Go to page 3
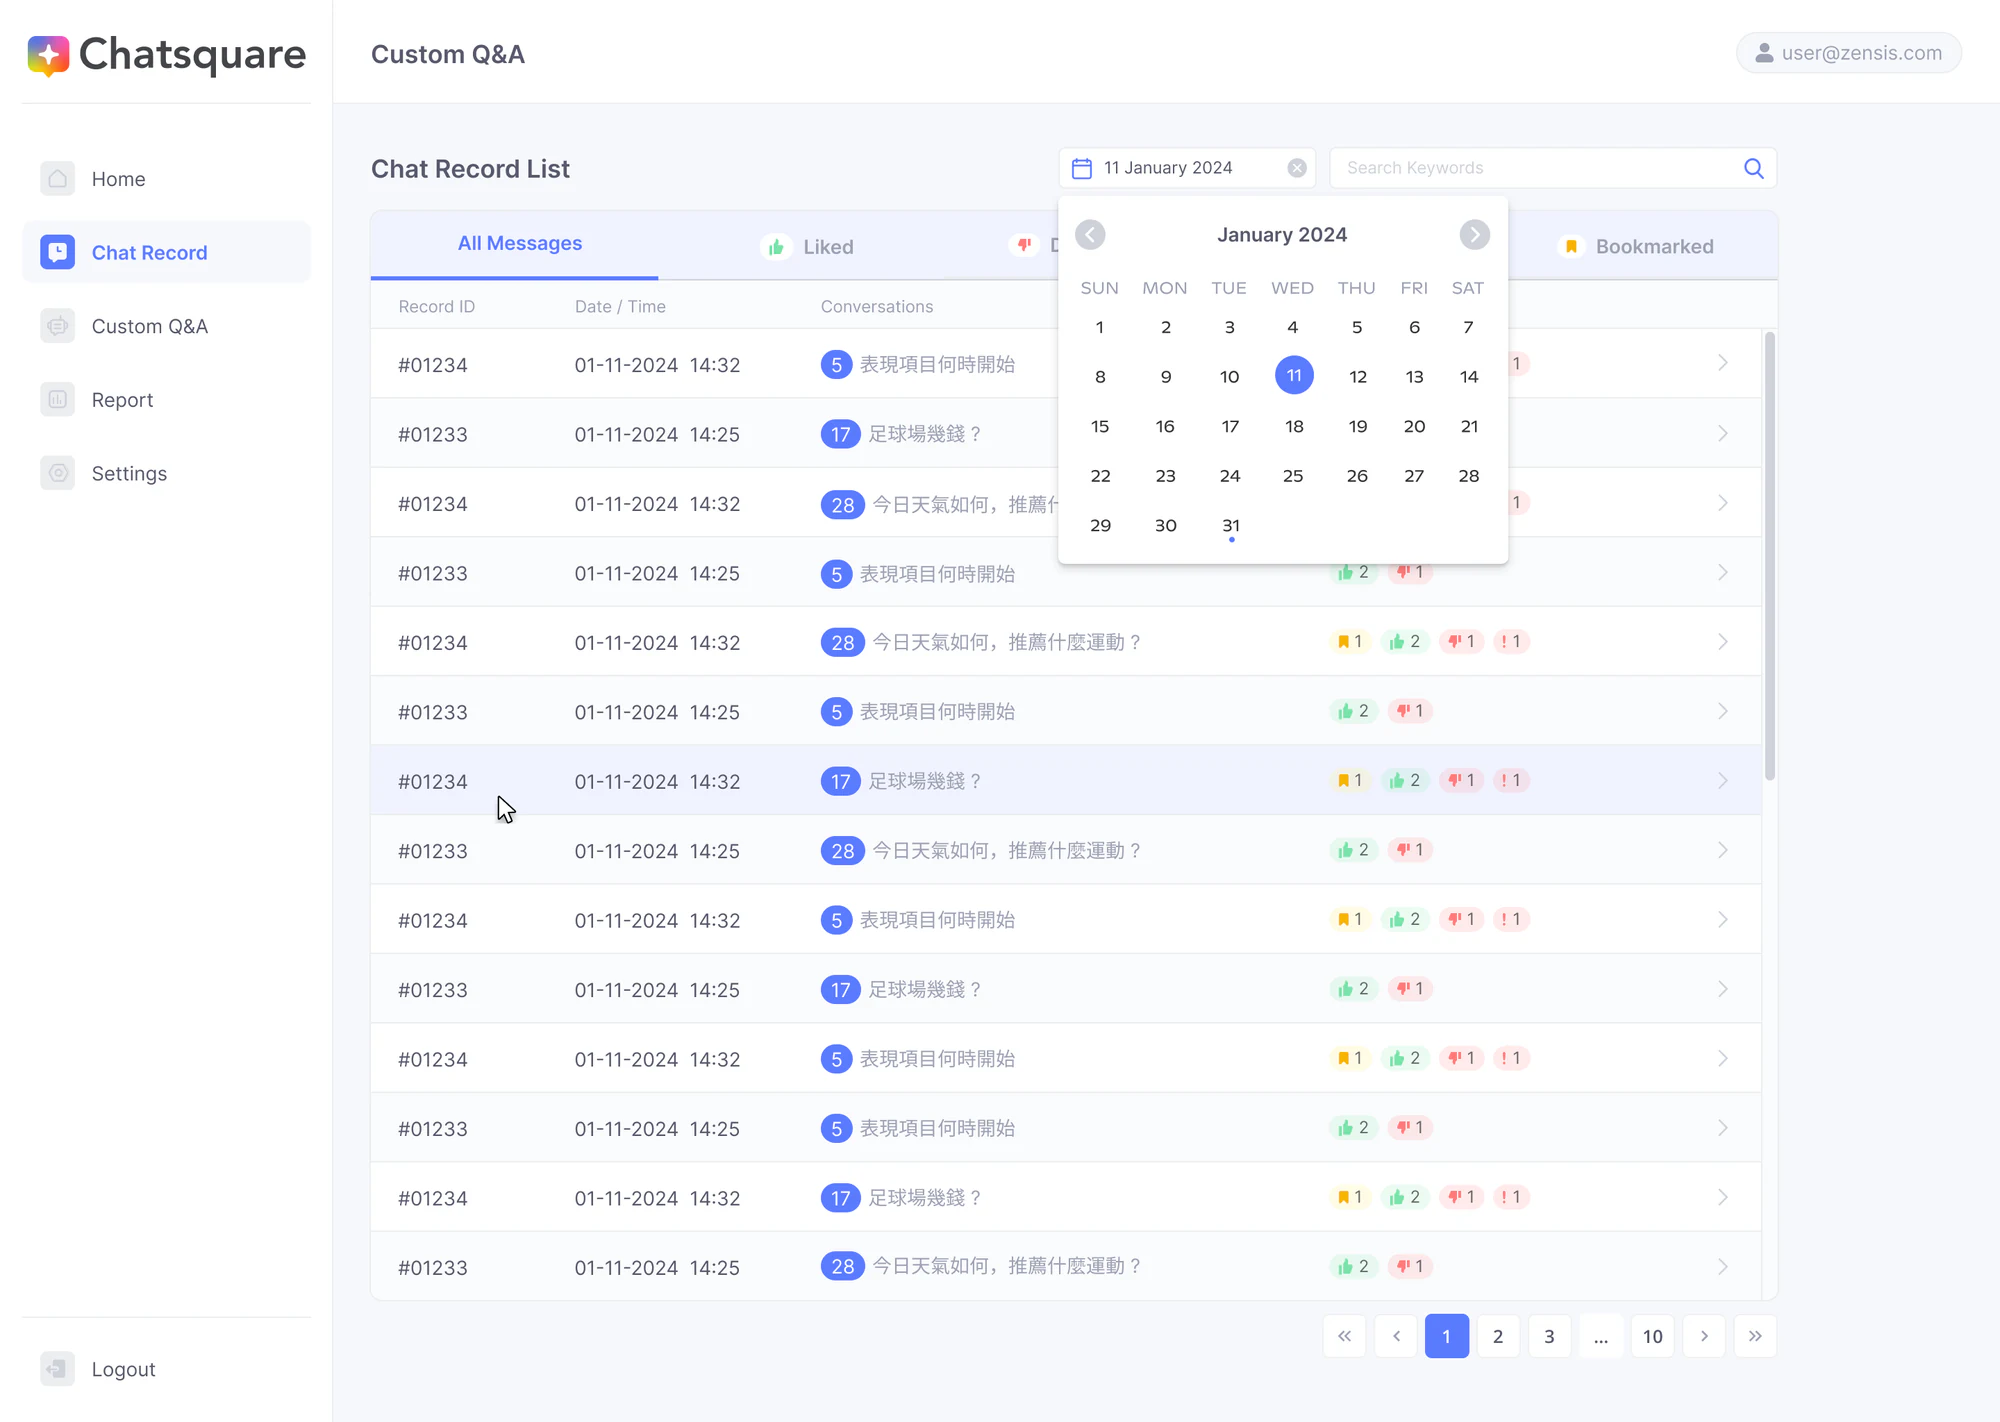The width and height of the screenshot is (2000, 1422). click(1549, 1336)
